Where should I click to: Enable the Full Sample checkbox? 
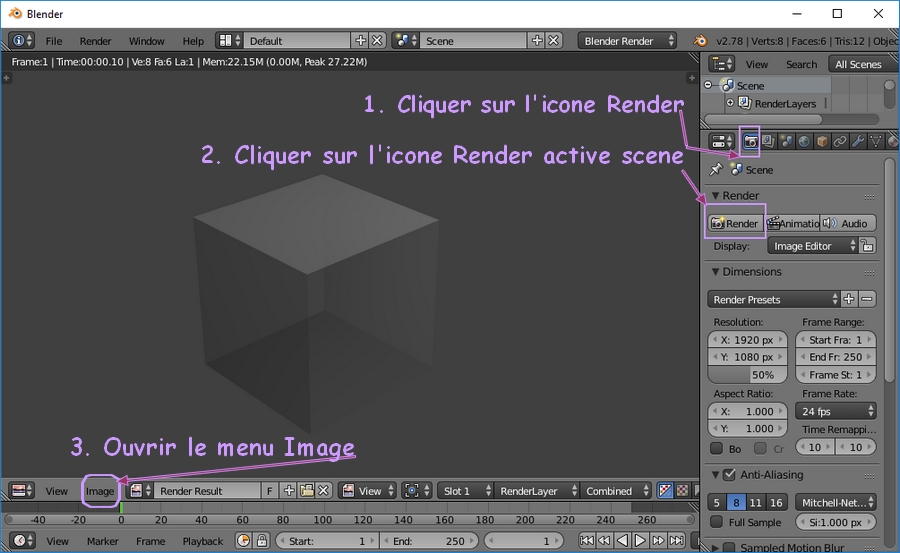716,523
